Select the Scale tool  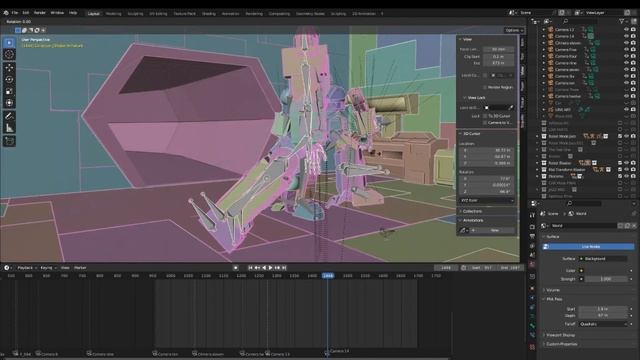9,91
